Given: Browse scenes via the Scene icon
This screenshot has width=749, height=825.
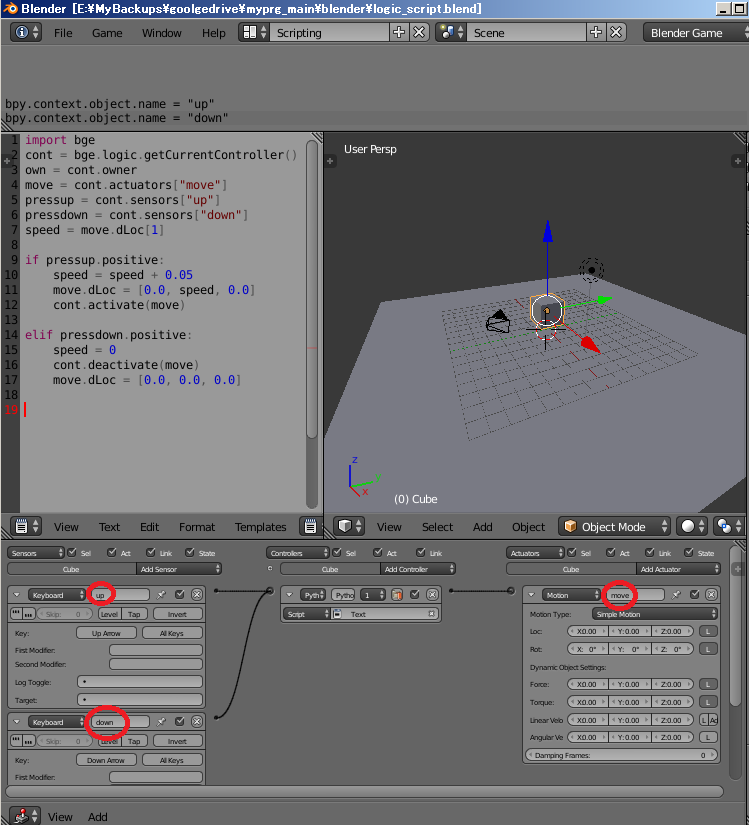Looking at the screenshot, I should tap(451, 33).
